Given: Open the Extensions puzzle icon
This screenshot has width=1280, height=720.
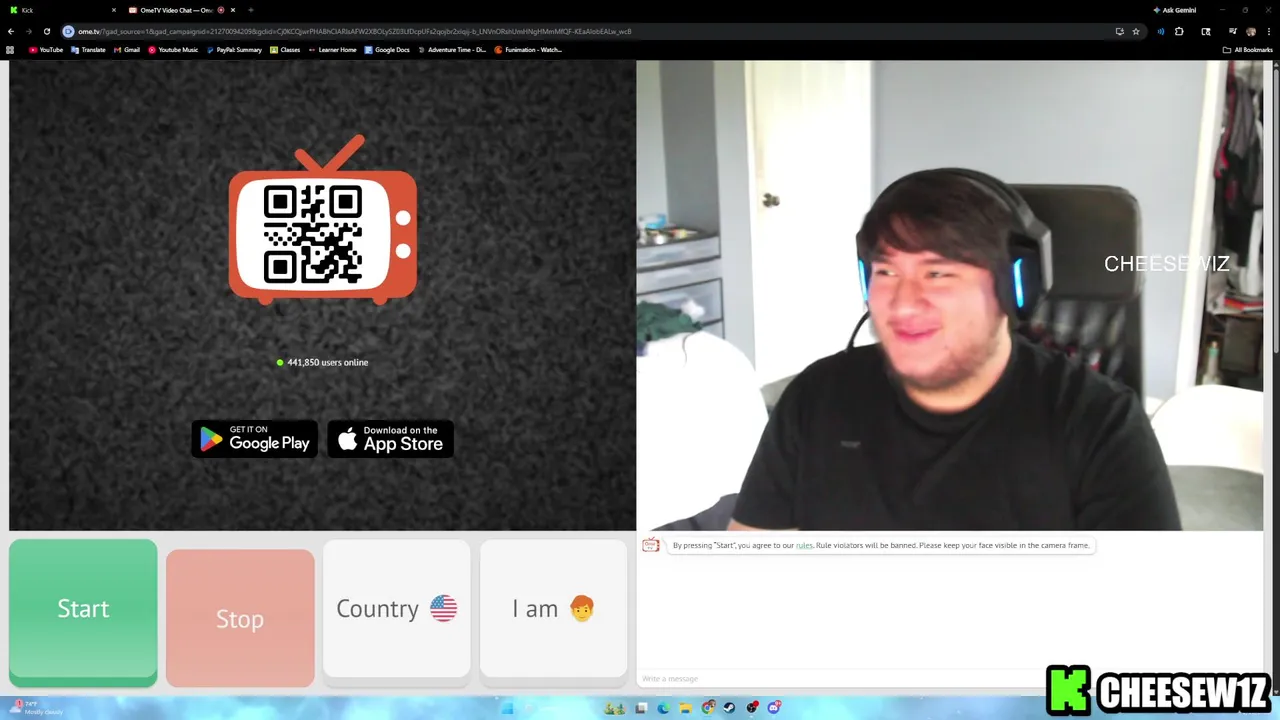Looking at the screenshot, I should pyautogui.click(x=1179, y=31).
